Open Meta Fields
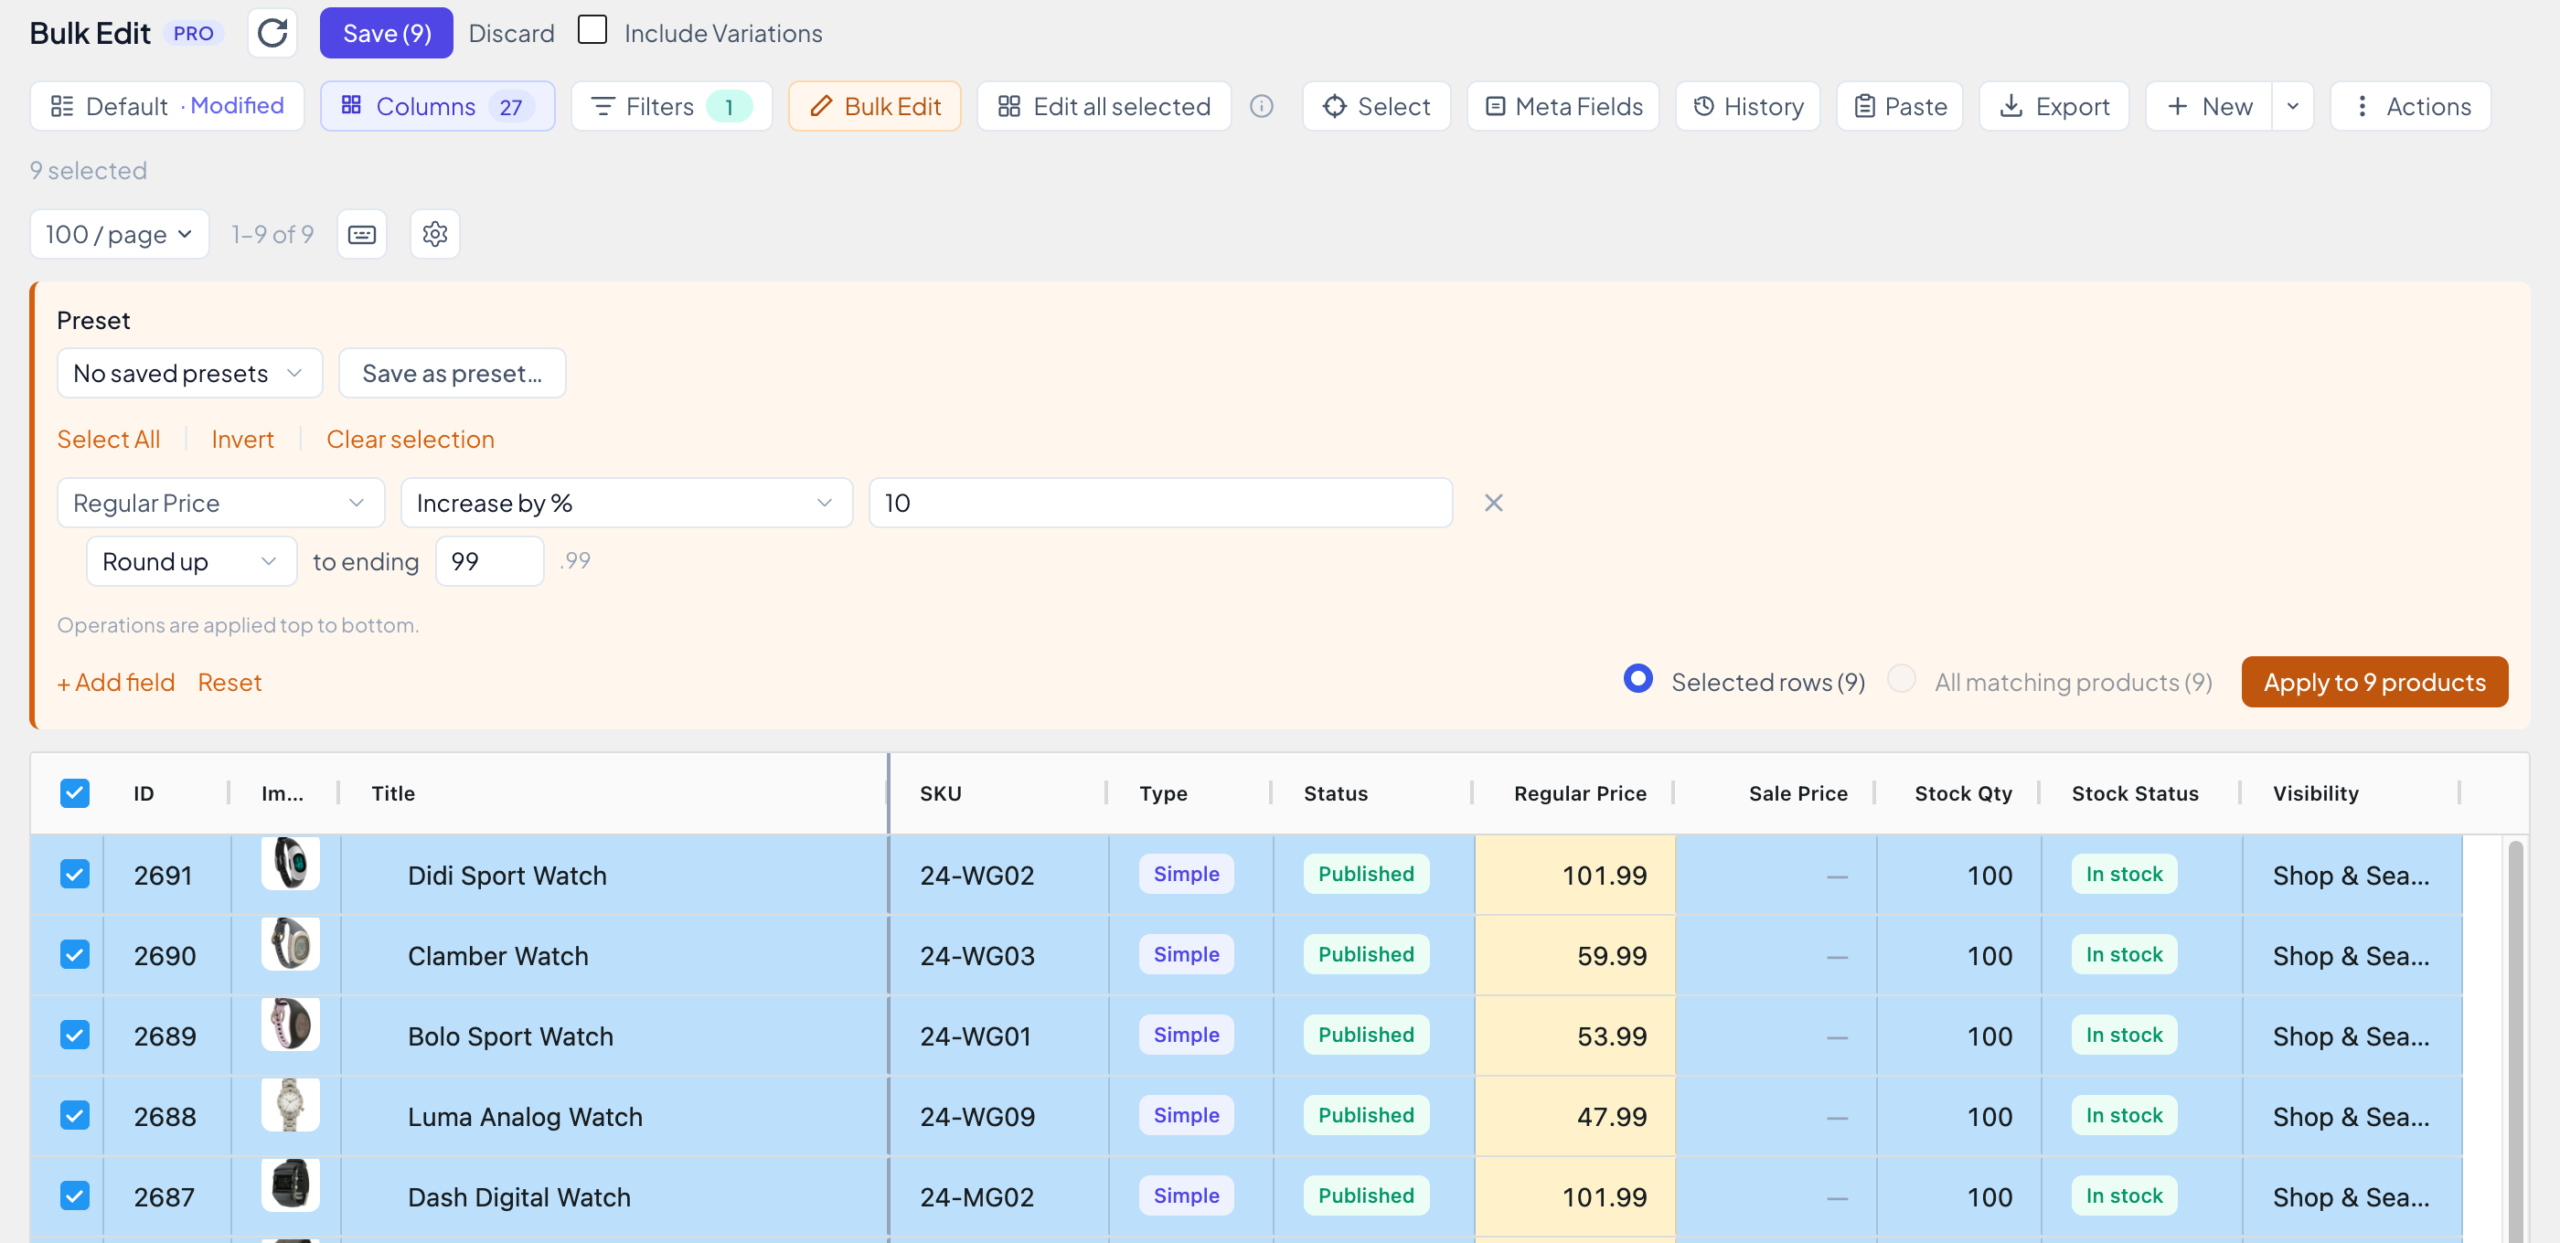This screenshot has height=1243, width=2560. click(1563, 106)
